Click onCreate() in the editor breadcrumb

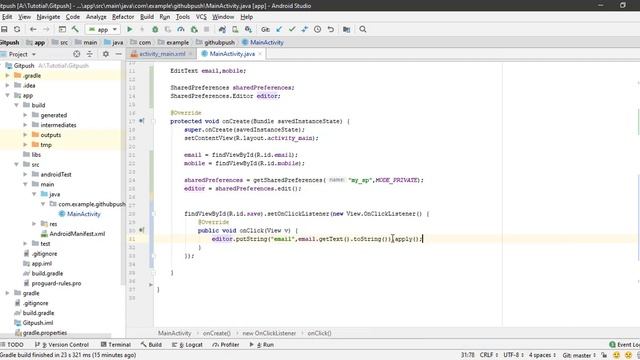pyautogui.click(x=217, y=333)
